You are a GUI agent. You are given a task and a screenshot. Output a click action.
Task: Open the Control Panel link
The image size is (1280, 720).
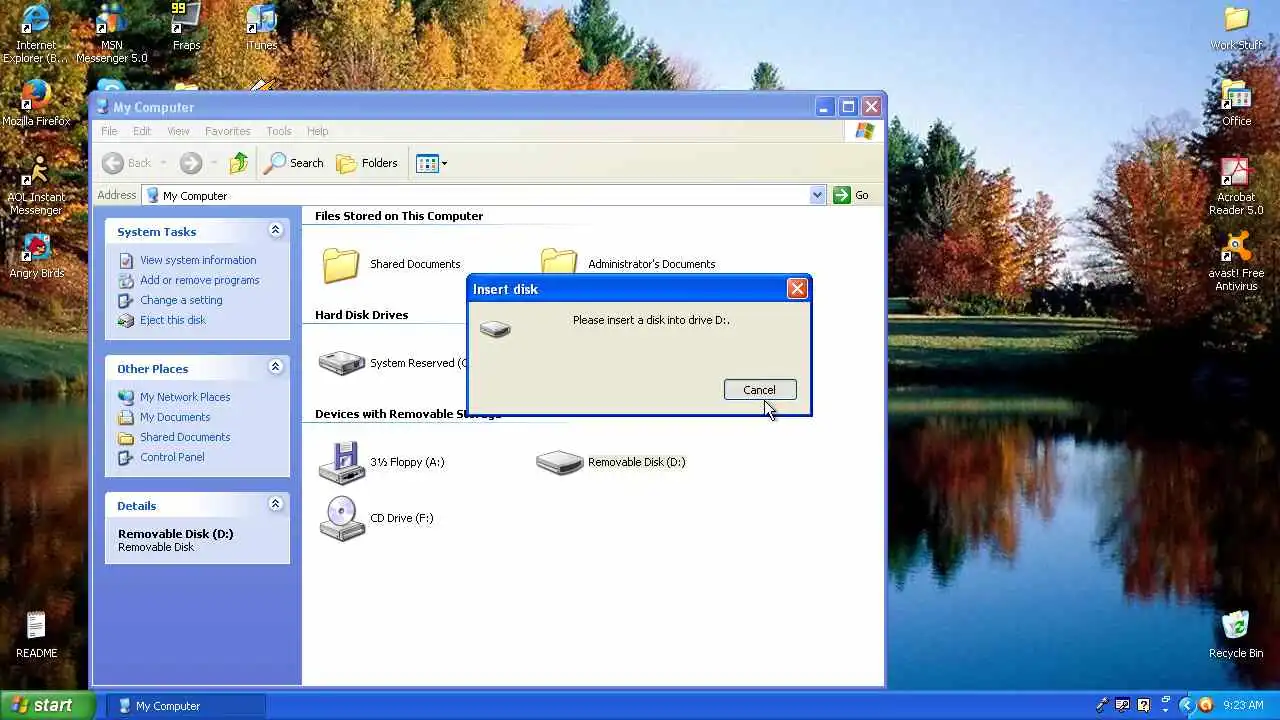pos(172,457)
